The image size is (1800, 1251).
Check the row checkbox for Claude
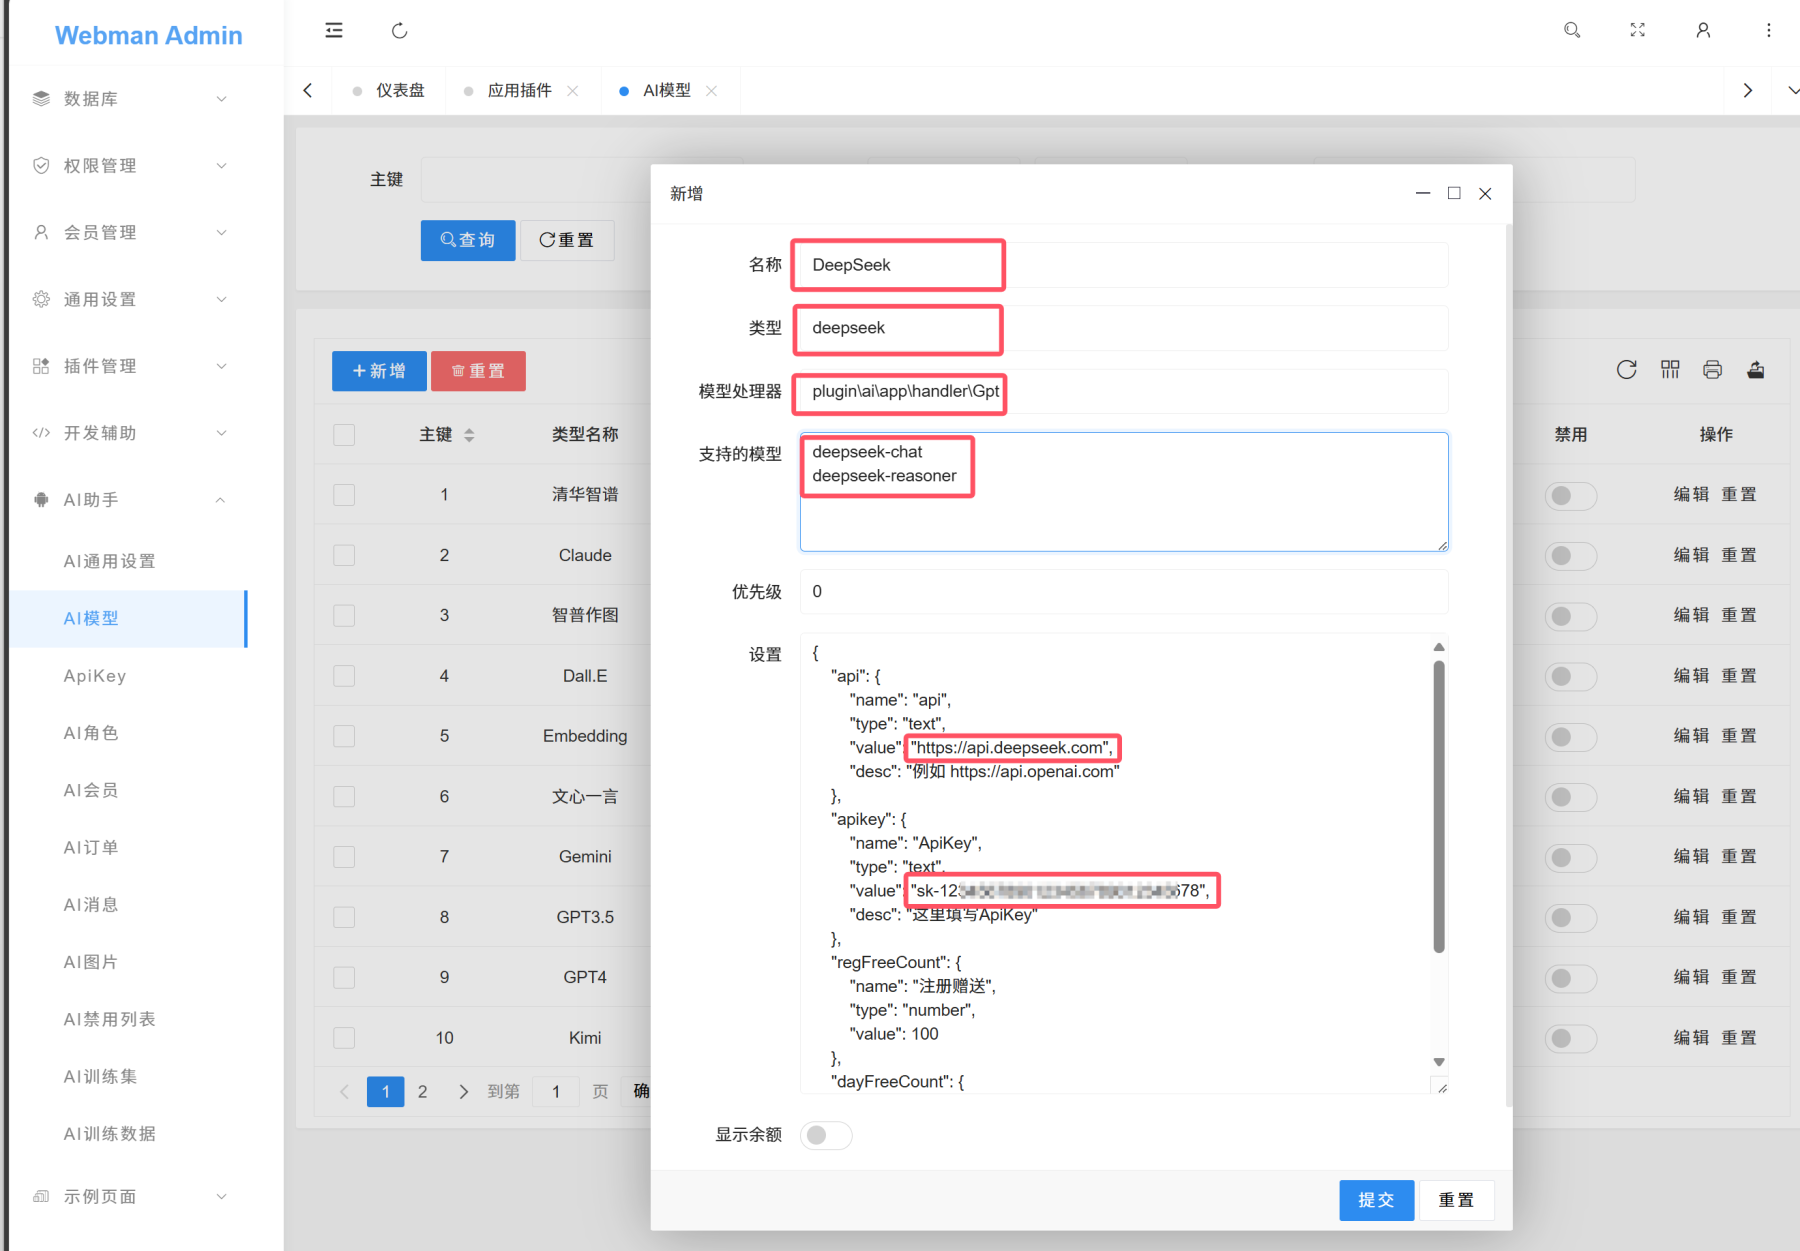click(344, 555)
